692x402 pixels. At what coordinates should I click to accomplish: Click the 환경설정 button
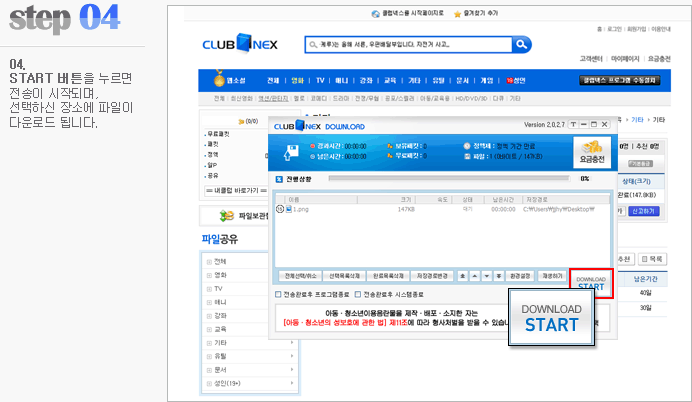pyautogui.click(x=520, y=276)
